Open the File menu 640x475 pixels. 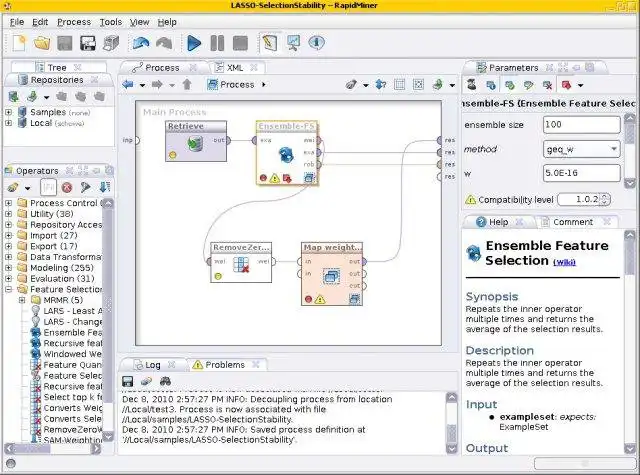(17, 22)
